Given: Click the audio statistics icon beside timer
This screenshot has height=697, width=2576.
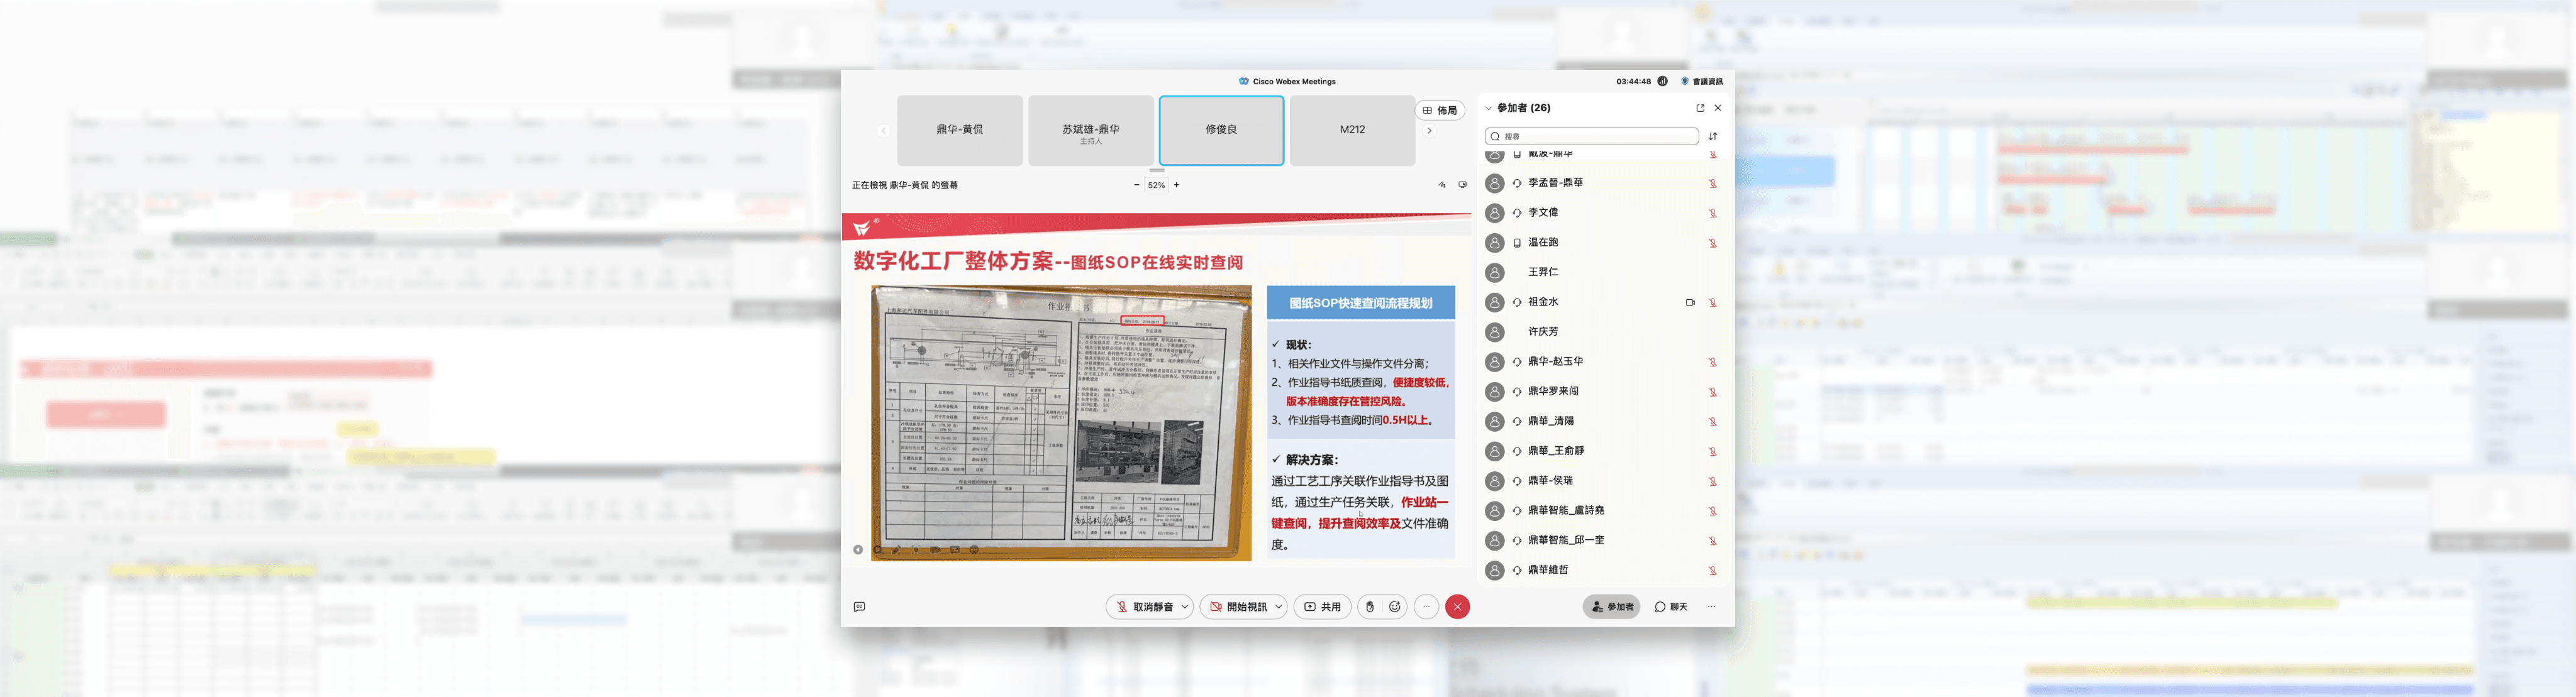Looking at the screenshot, I should tap(1662, 82).
